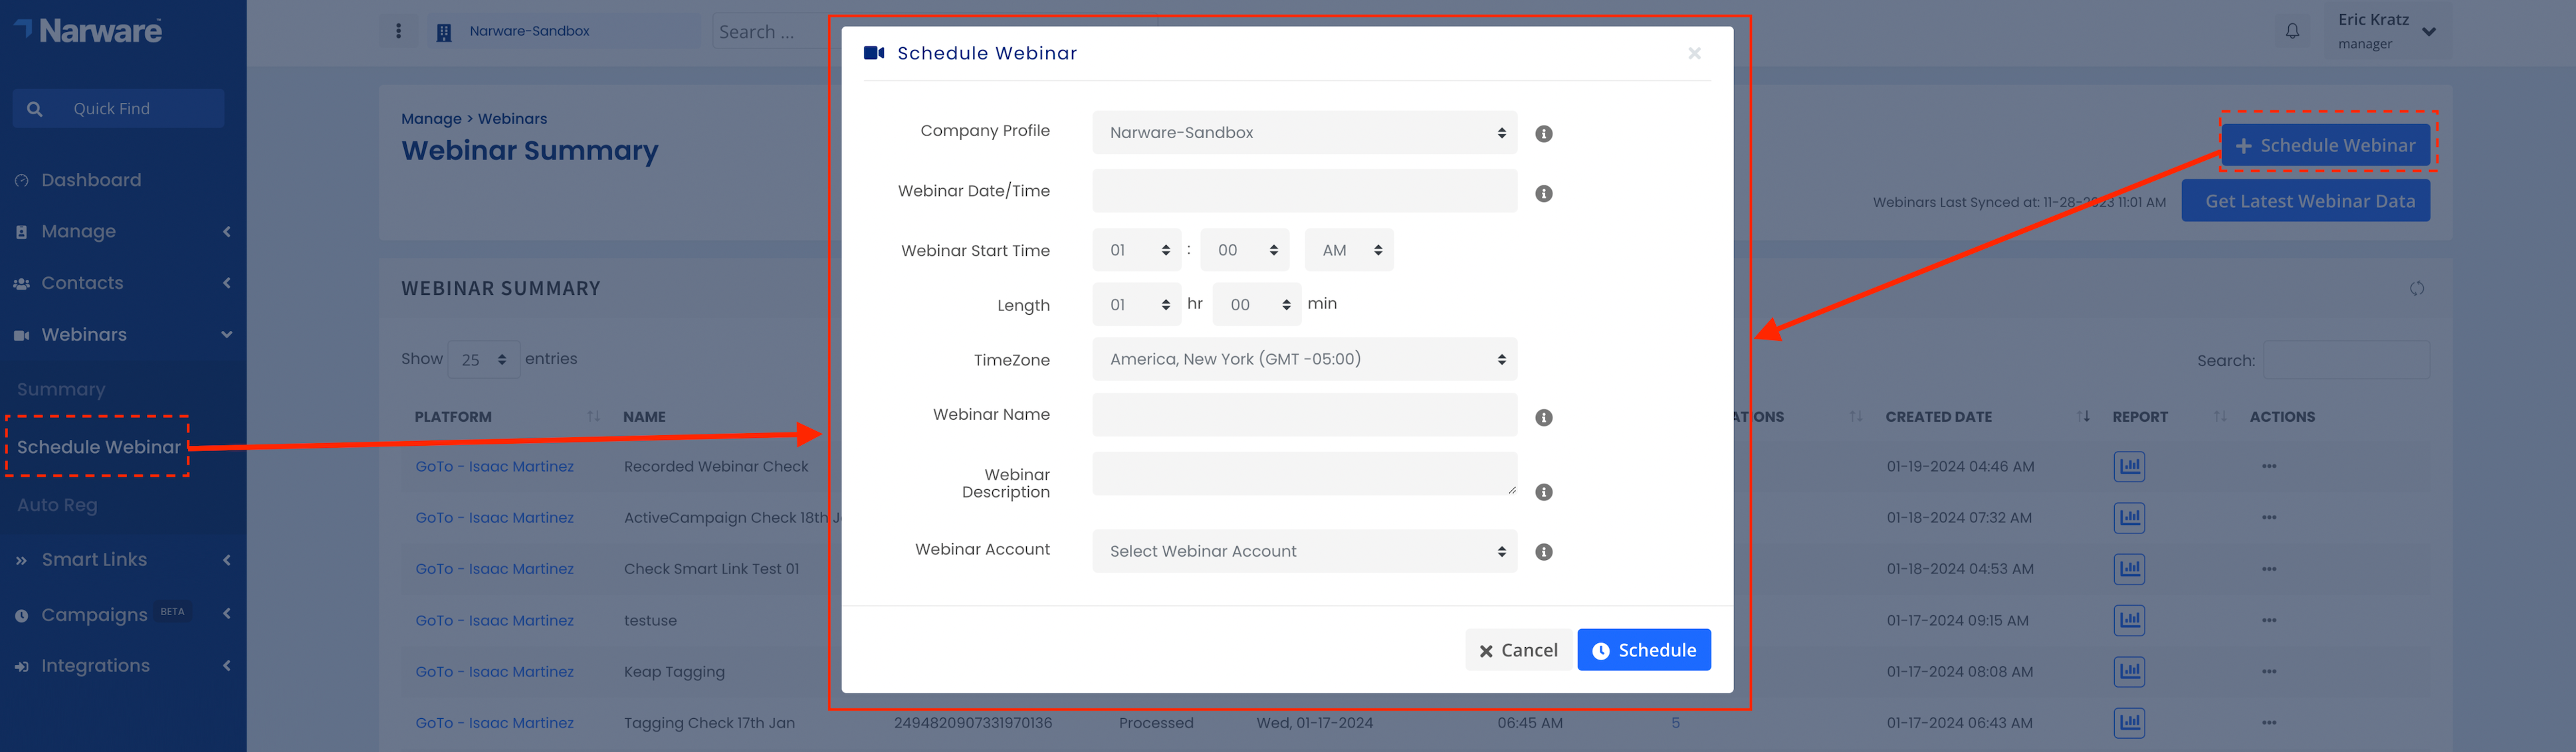Open actions menu for 01-18-2024 07:32 AM row

click(2269, 518)
